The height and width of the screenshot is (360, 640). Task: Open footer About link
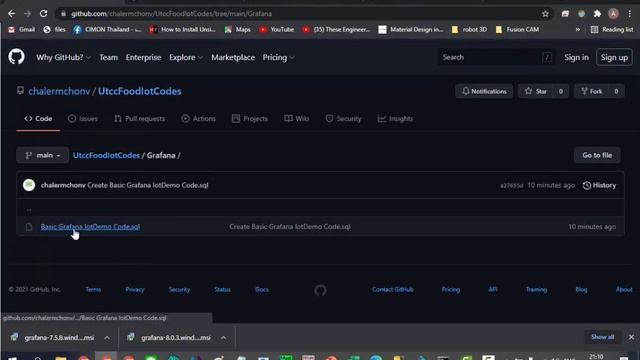coord(624,289)
